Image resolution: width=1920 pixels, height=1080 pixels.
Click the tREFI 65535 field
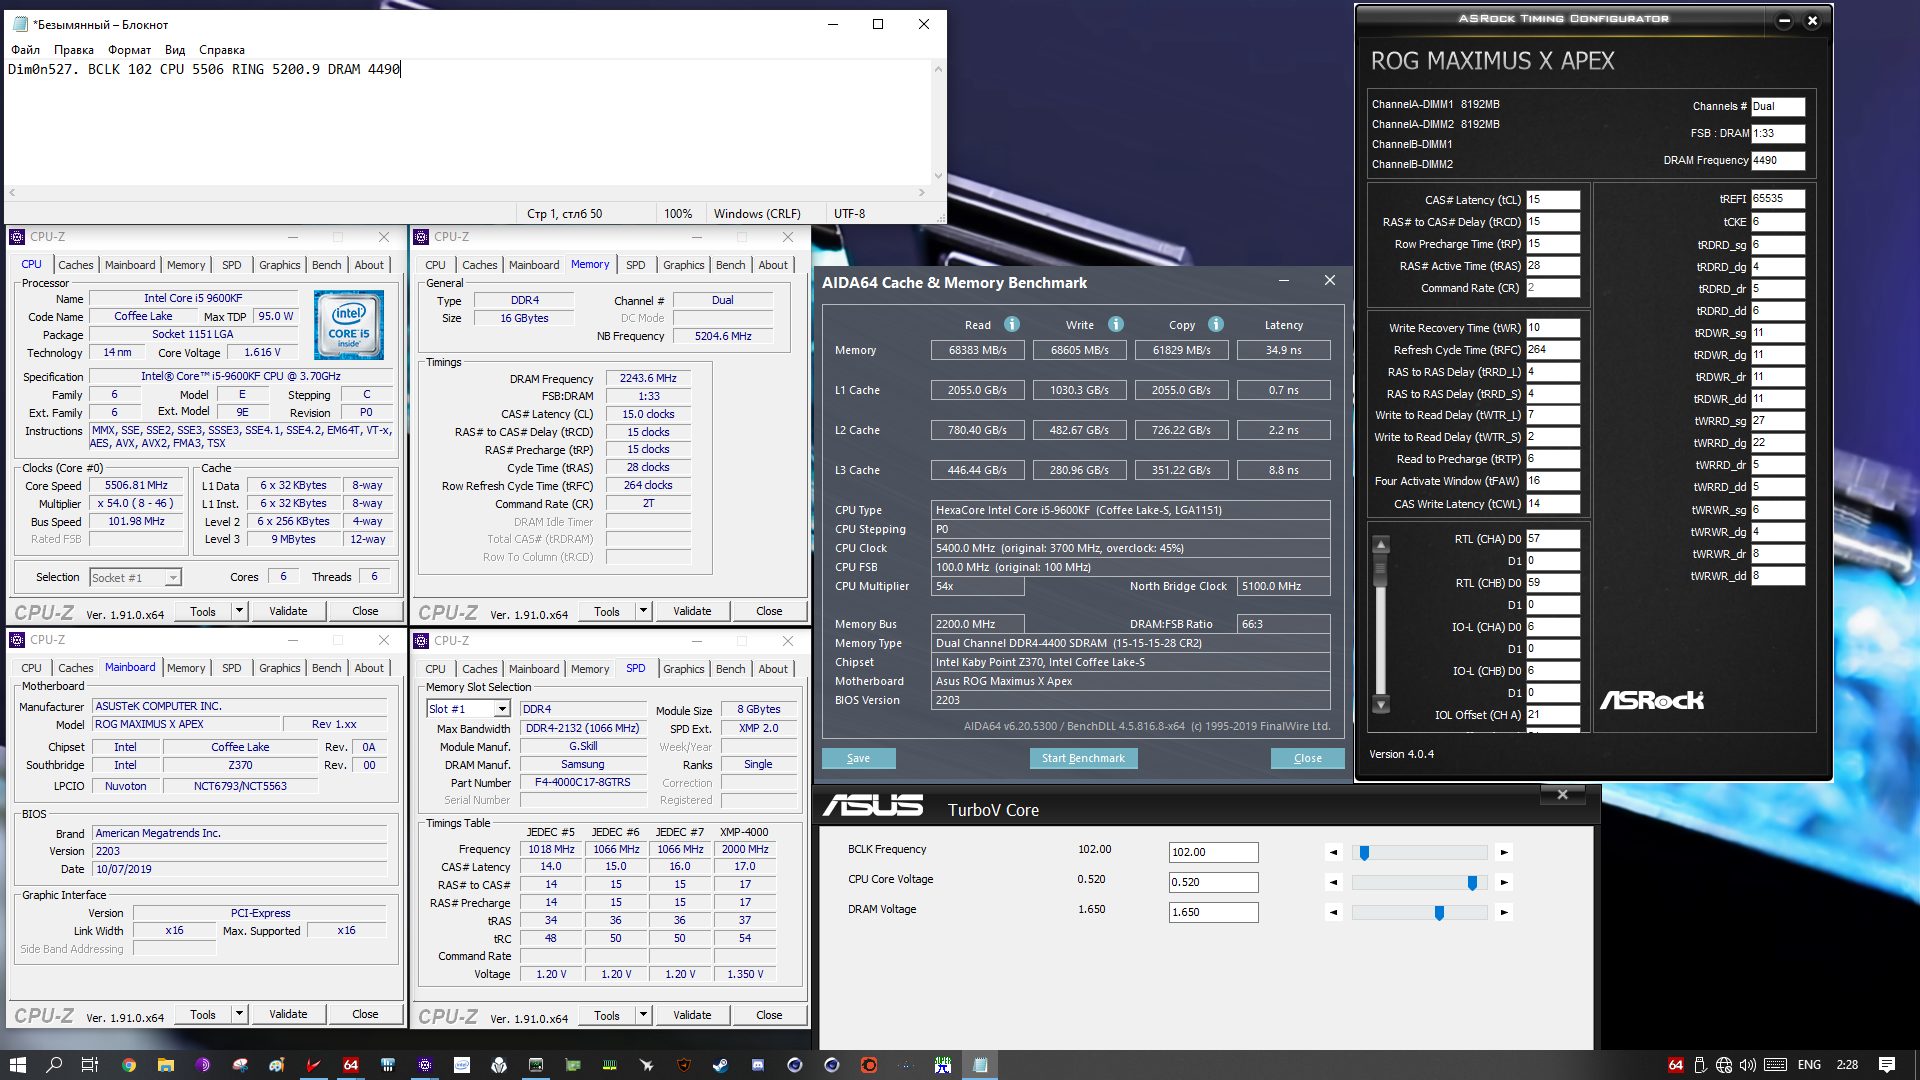[1777, 199]
